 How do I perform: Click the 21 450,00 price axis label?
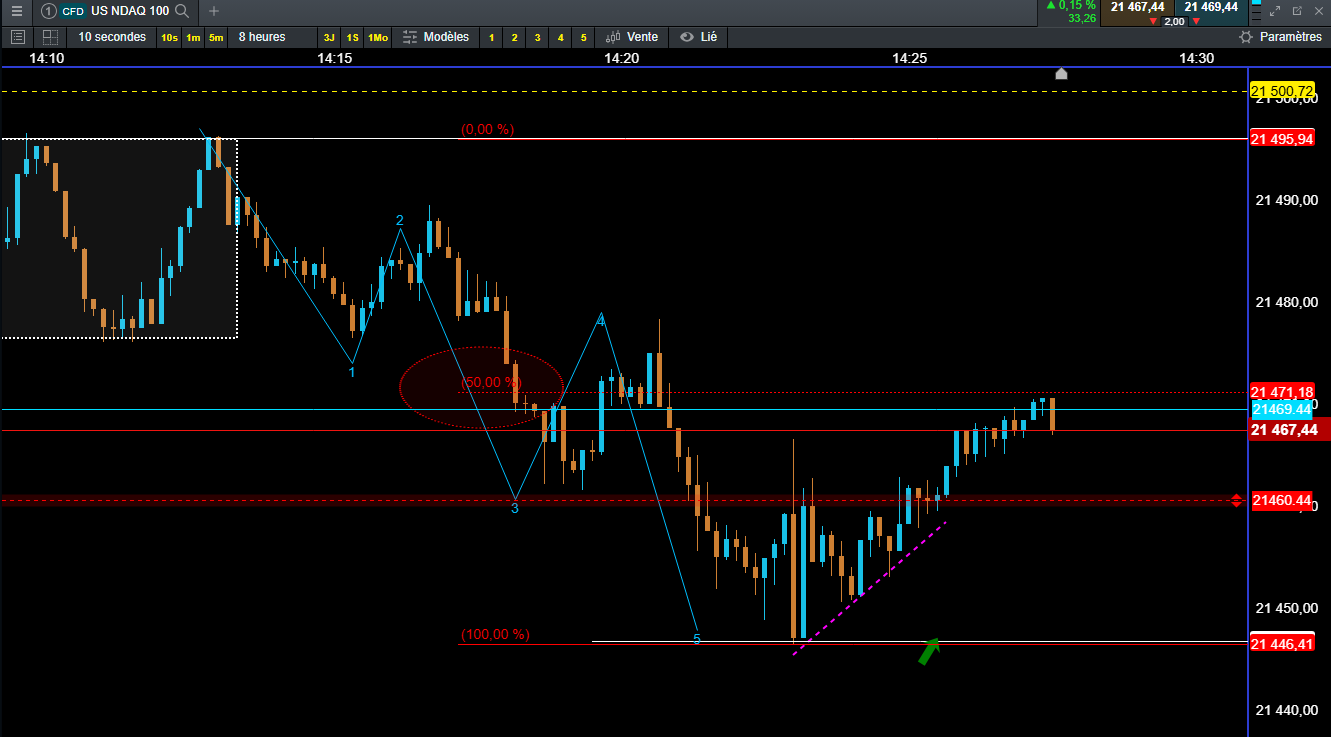pos(1286,608)
